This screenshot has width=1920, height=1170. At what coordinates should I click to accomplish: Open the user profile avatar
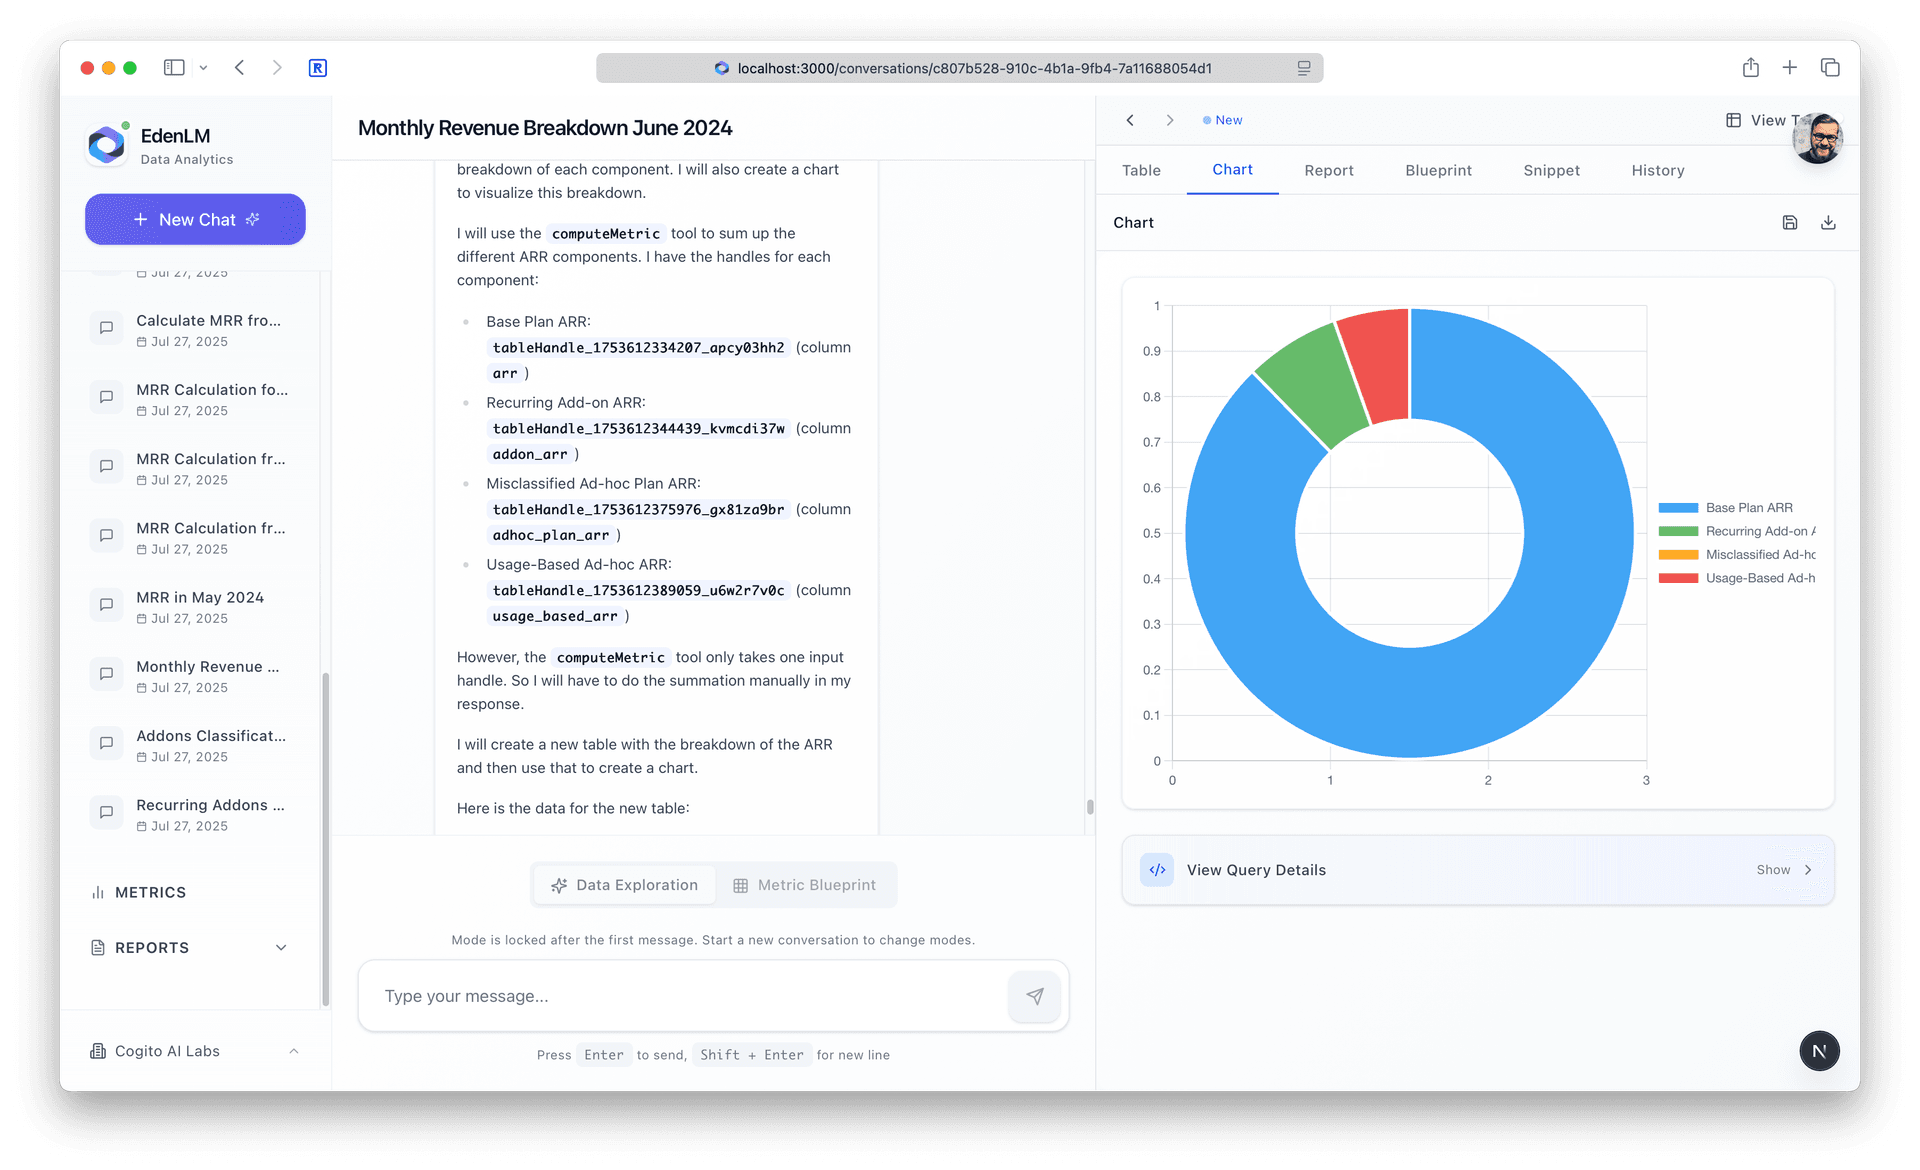click(1819, 138)
